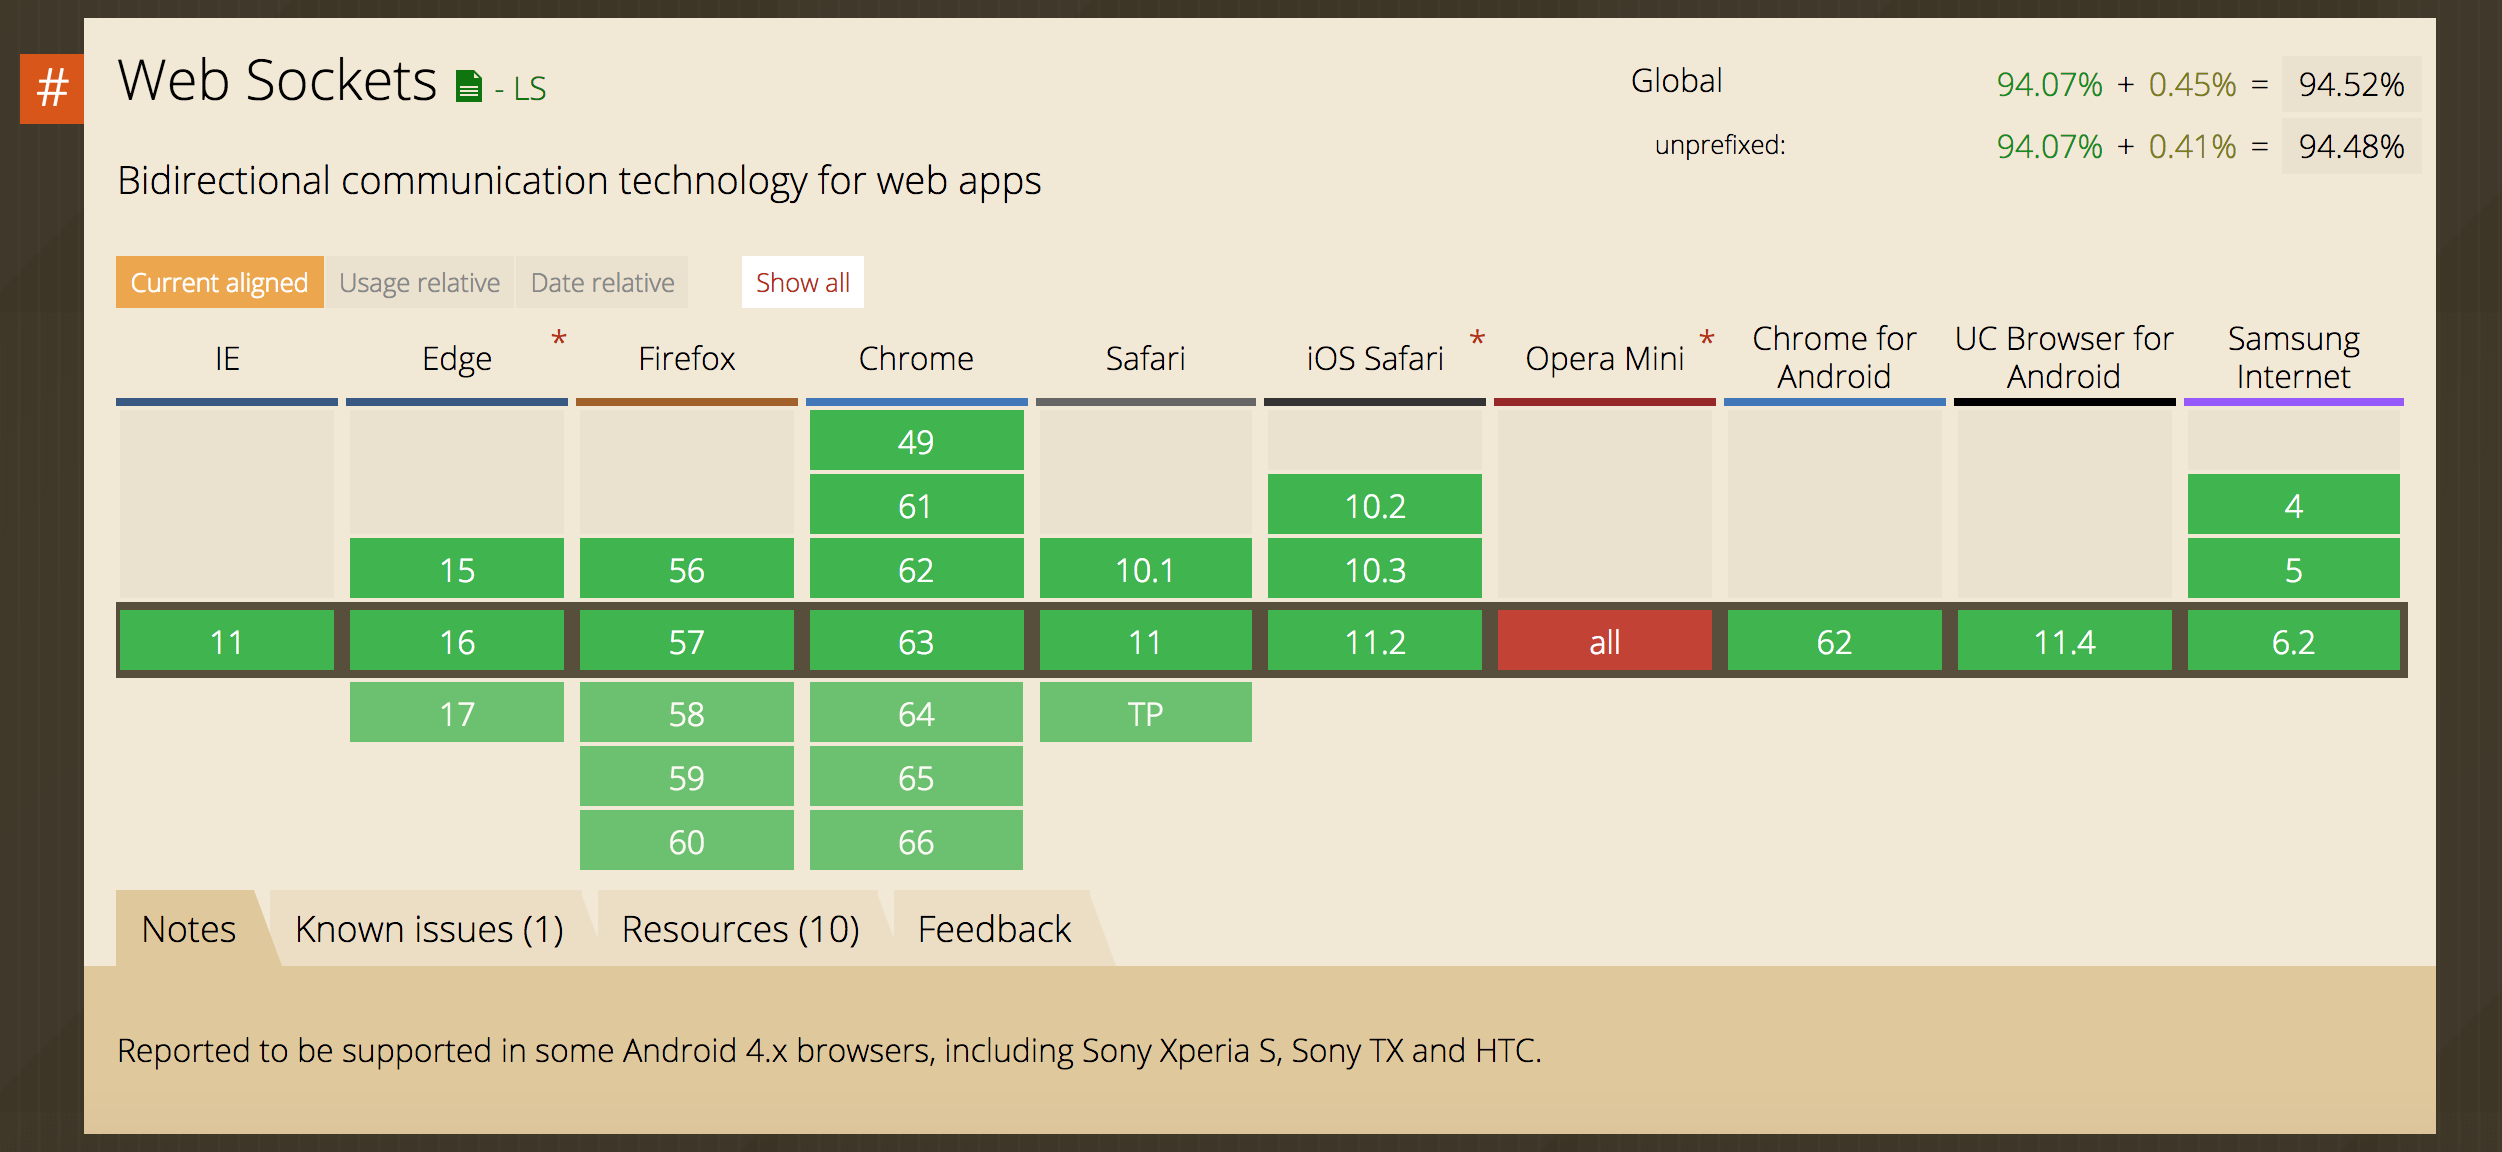Switch to the Date relative view
The height and width of the screenshot is (1152, 2502).
[x=602, y=283]
